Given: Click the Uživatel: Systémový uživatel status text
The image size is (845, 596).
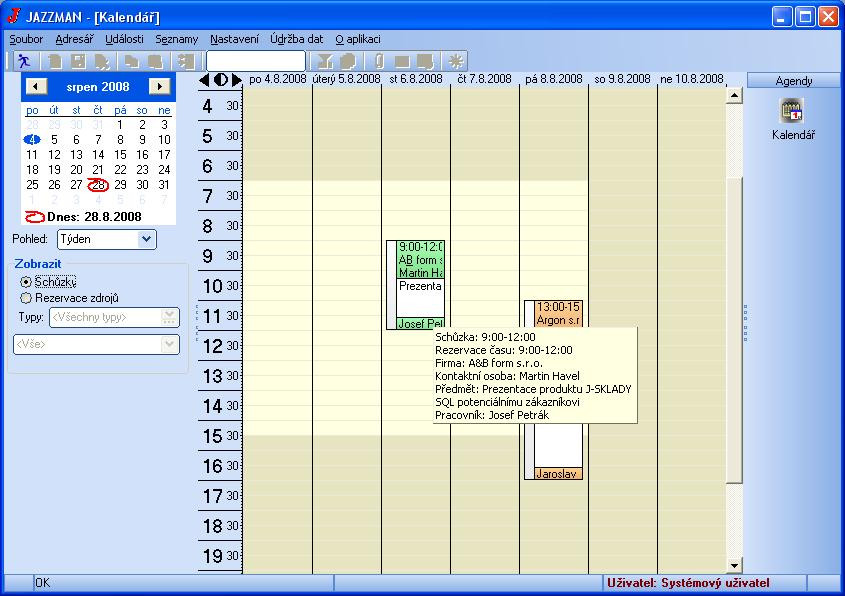Looking at the screenshot, I should [x=688, y=583].
